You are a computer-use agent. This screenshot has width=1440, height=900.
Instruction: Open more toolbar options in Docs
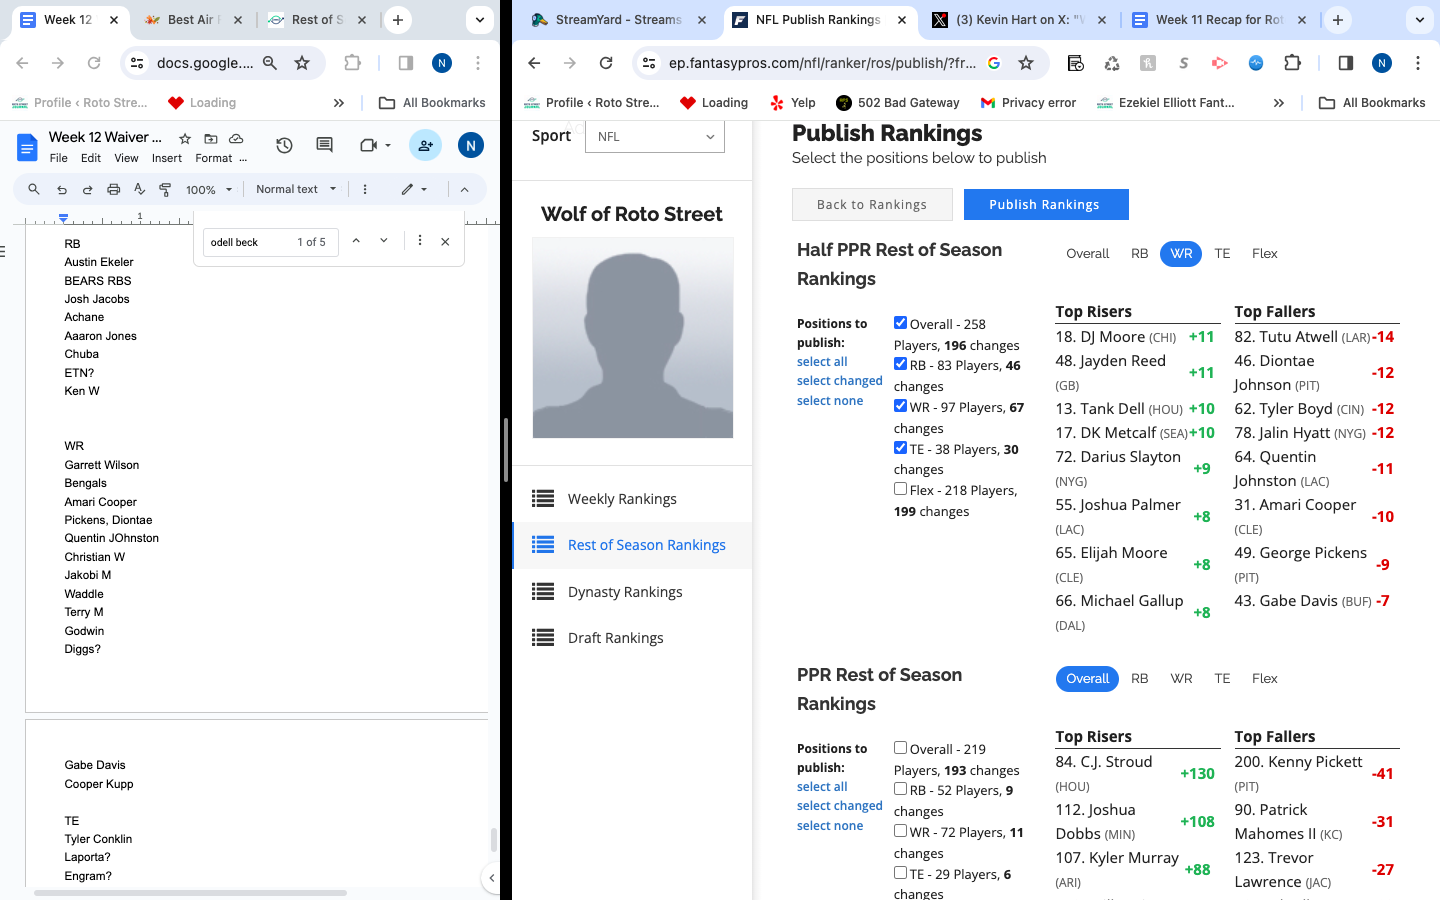coord(365,189)
